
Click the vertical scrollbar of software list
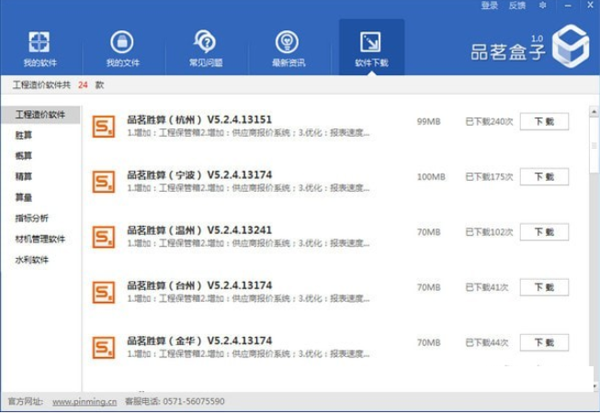point(594,150)
